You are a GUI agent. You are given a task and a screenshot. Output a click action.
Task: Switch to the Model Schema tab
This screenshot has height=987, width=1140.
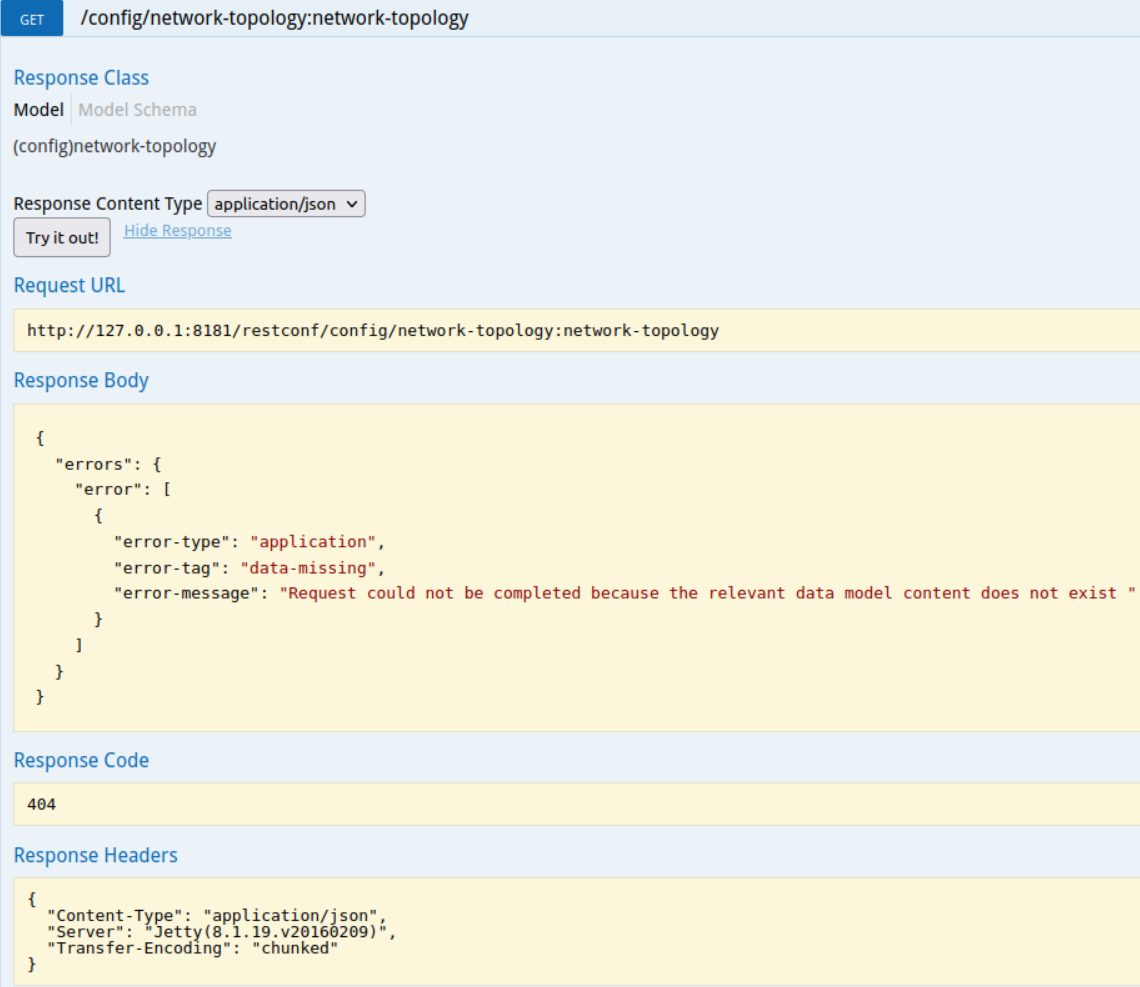click(137, 110)
